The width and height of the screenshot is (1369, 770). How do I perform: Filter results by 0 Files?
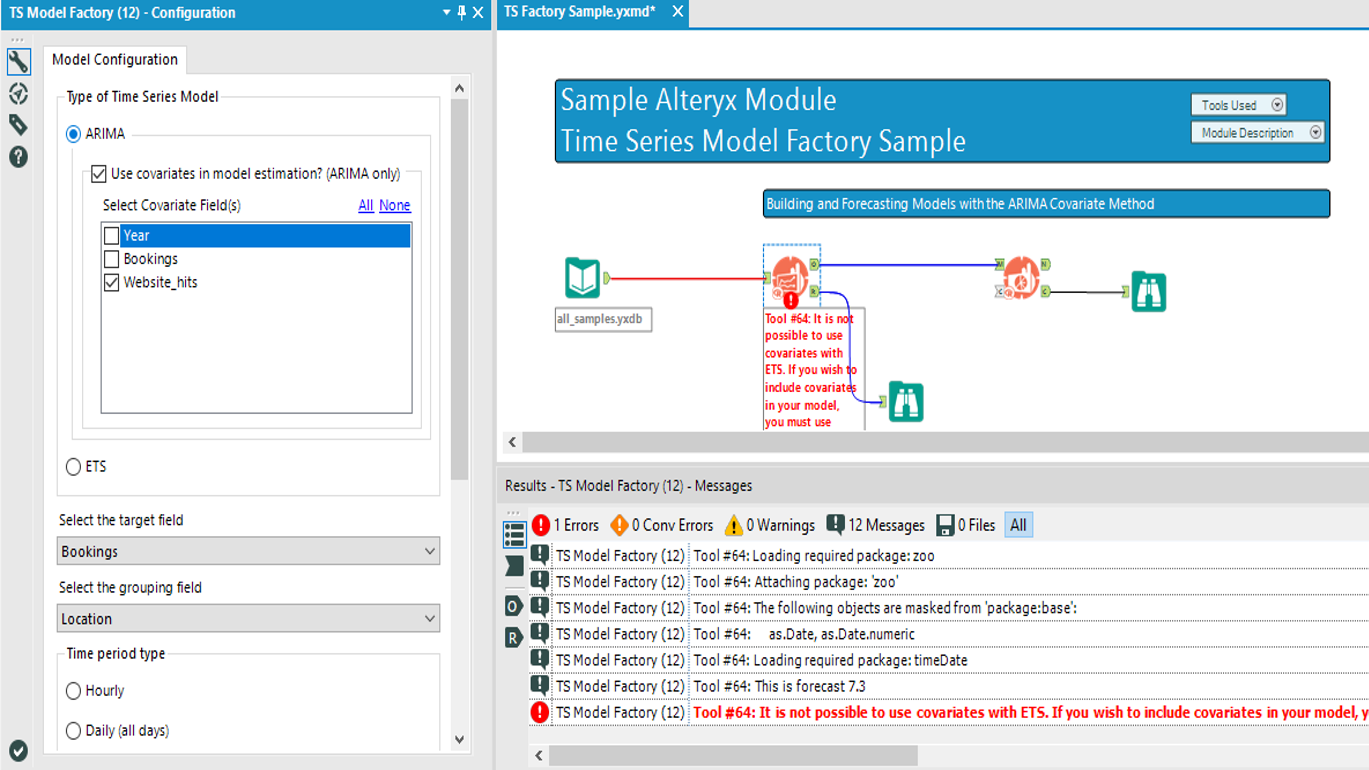pyautogui.click(x=966, y=525)
